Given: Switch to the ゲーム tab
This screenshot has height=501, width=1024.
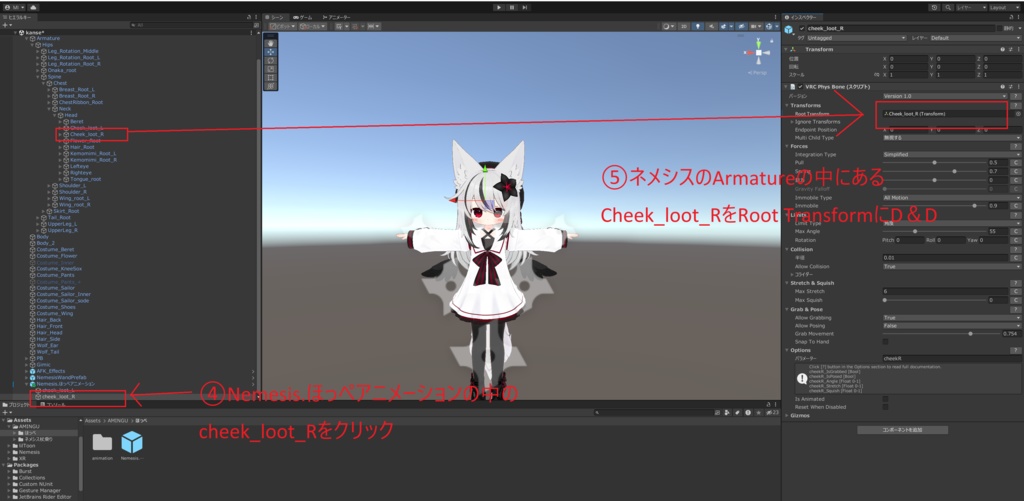Looking at the screenshot, I should (x=302, y=17).
